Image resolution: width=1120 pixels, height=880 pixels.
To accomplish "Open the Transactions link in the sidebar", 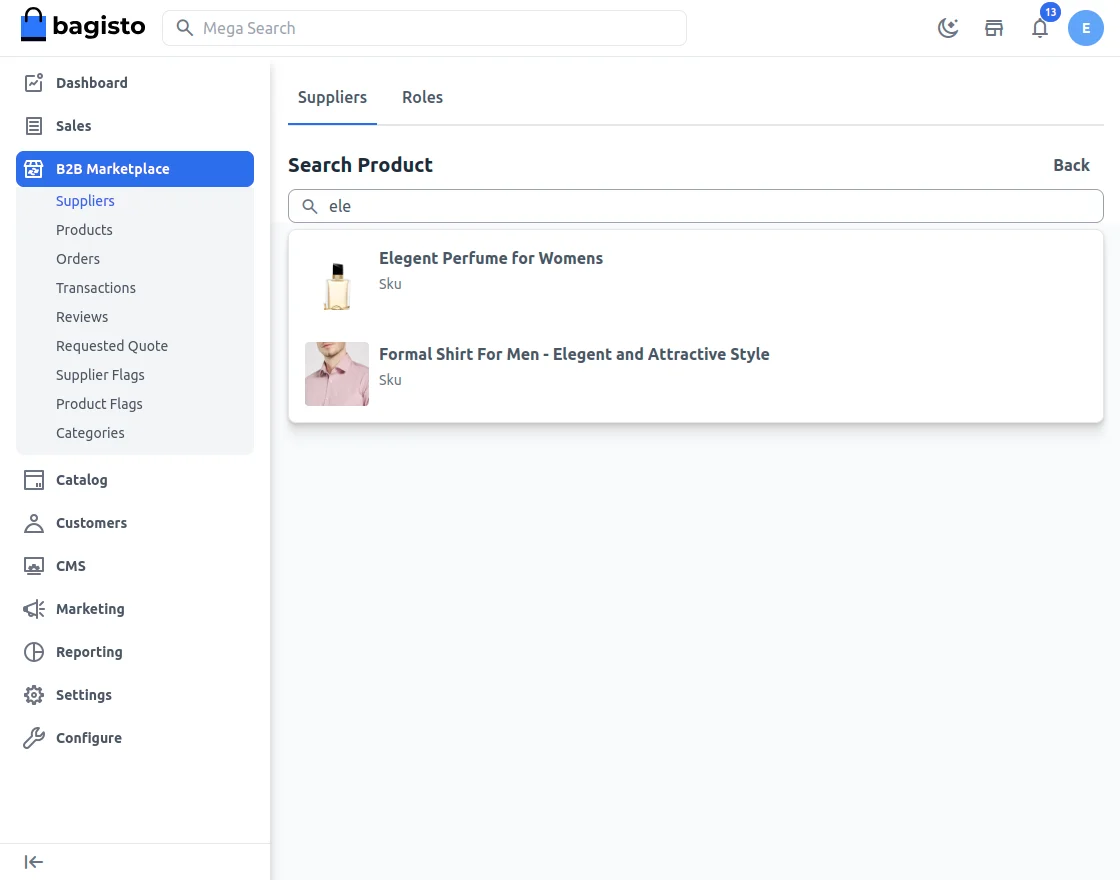I will (96, 288).
